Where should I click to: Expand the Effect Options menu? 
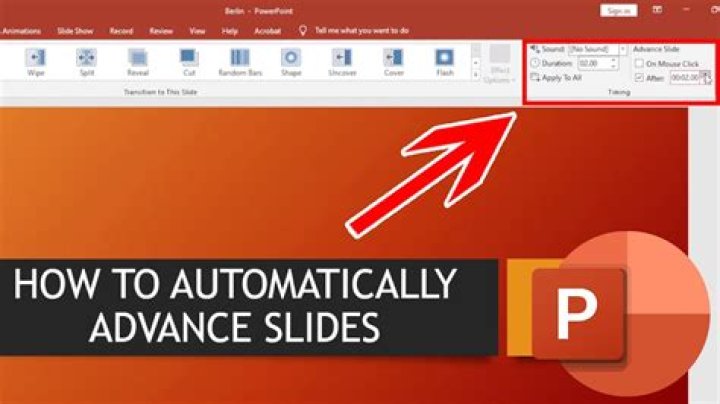[x=497, y=64]
